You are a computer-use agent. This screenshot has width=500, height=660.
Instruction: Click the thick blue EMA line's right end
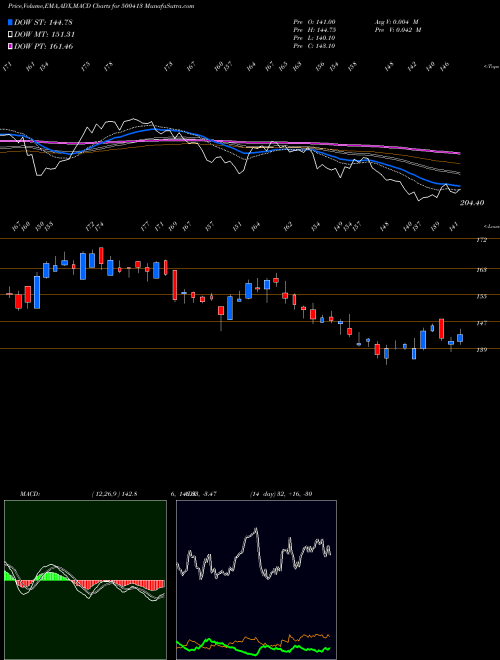point(459,186)
